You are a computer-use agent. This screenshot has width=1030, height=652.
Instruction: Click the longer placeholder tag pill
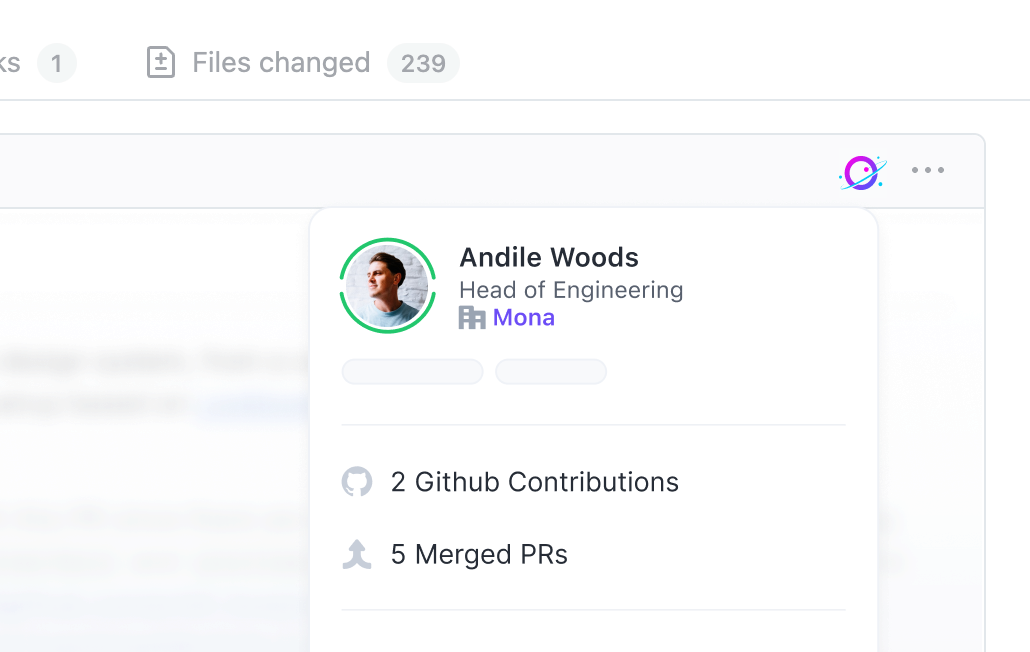click(413, 372)
